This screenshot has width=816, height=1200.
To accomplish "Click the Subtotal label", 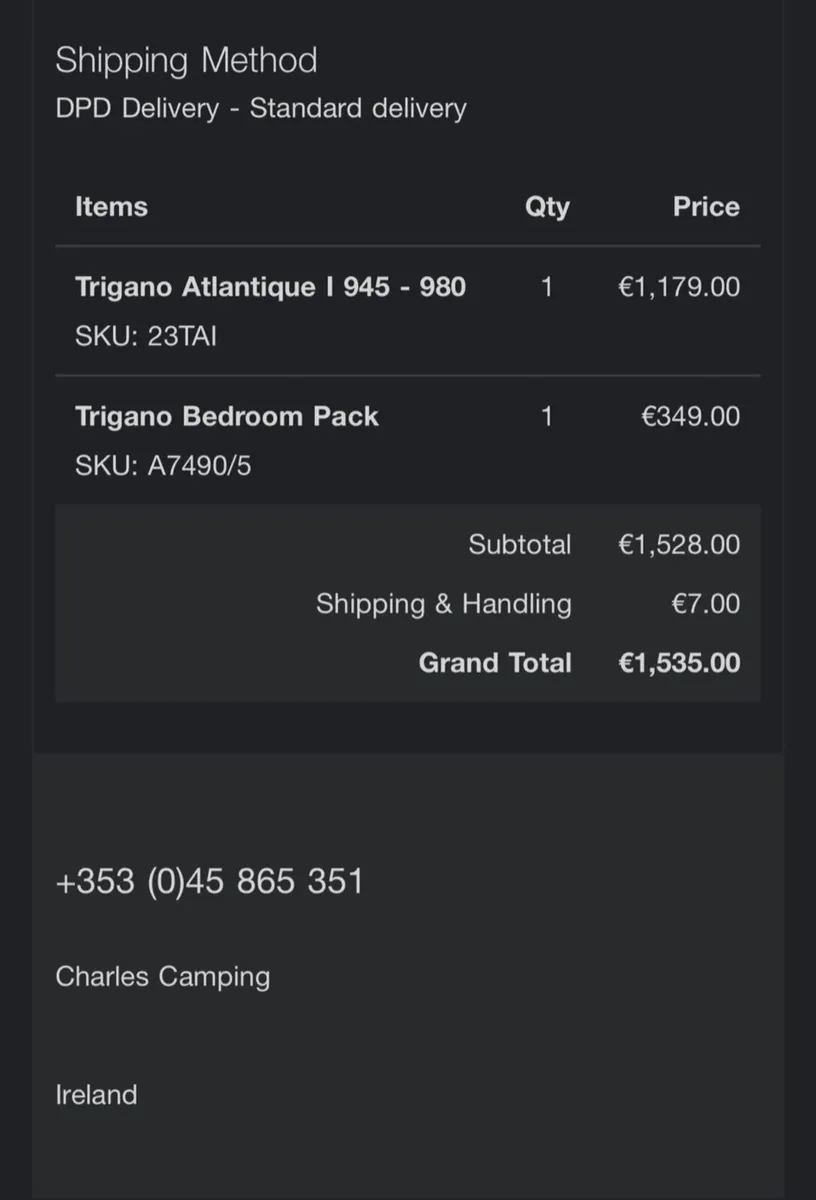I will coord(520,544).
